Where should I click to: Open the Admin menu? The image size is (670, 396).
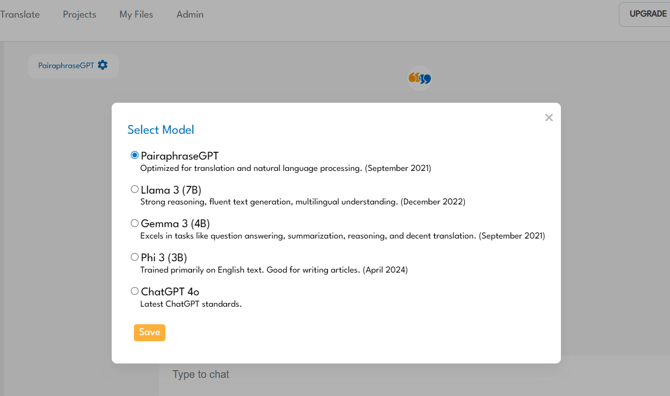tap(190, 15)
